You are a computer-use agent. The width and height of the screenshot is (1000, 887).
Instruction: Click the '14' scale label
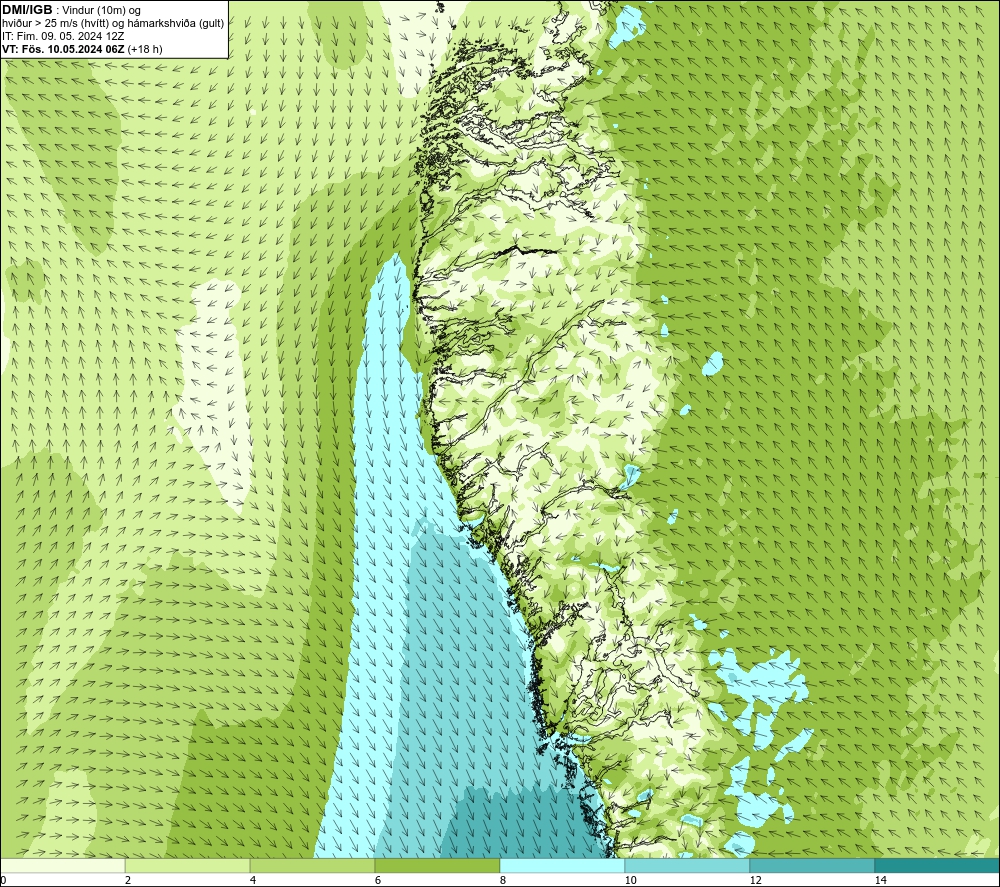pyautogui.click(x=881, y=880)
